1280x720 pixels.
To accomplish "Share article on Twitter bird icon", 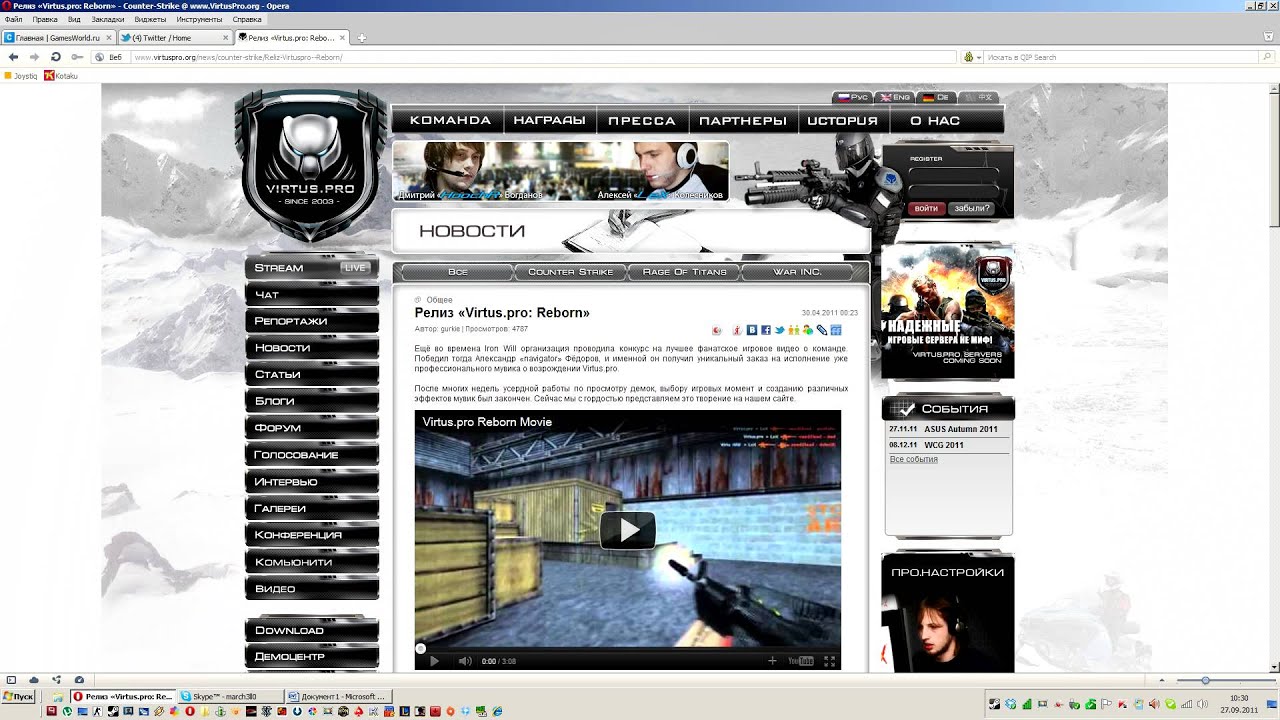I will [x=780, y=330].
